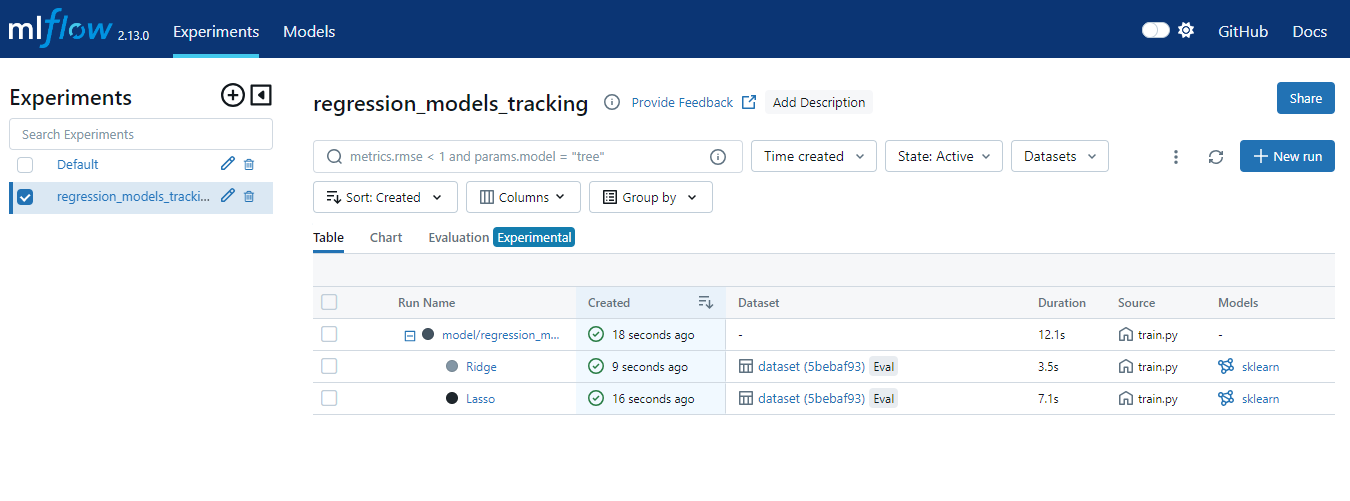Open the GitHub link
The height and width of the screenshot is (501, 1350).
point(1243,31)
